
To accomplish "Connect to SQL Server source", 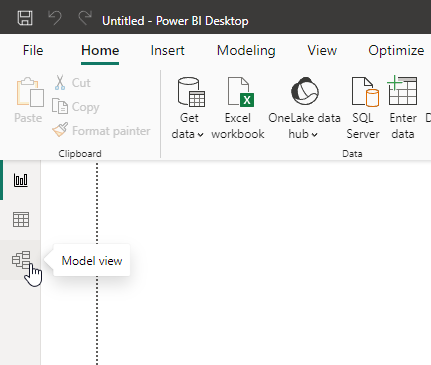I will tap(363, 108).
